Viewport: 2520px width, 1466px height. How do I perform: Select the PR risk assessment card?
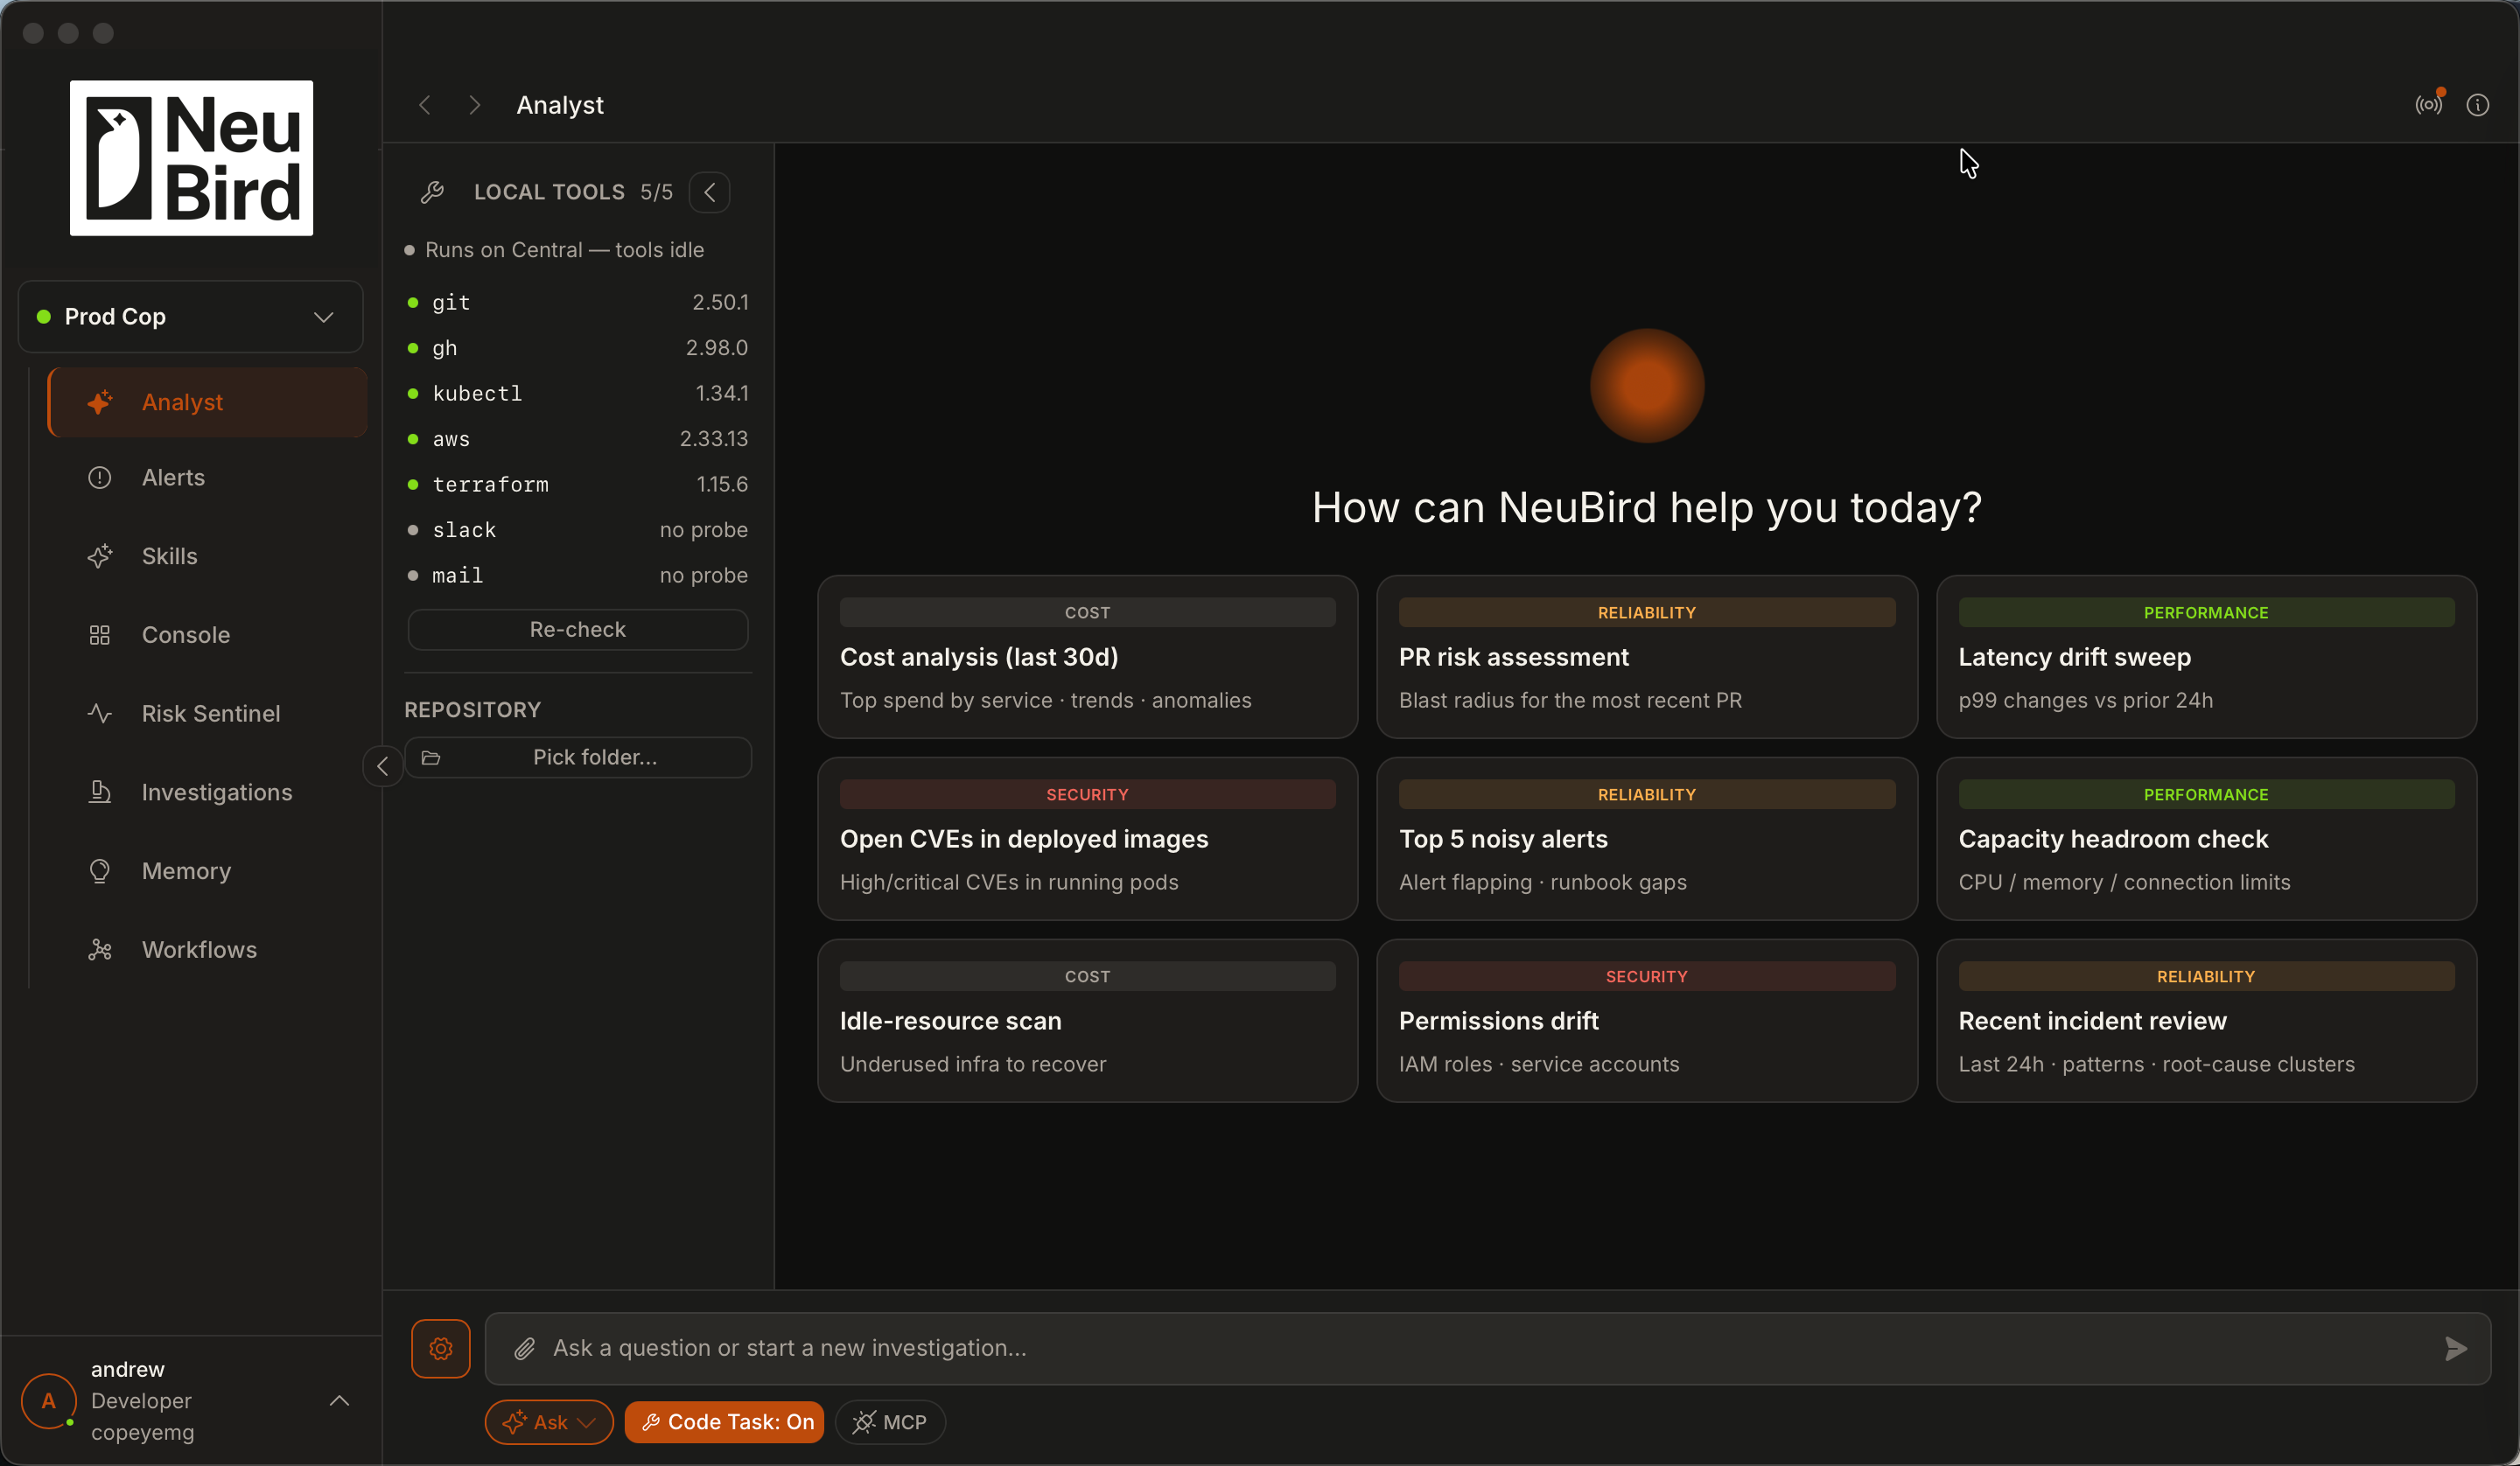coord(1646,657)
